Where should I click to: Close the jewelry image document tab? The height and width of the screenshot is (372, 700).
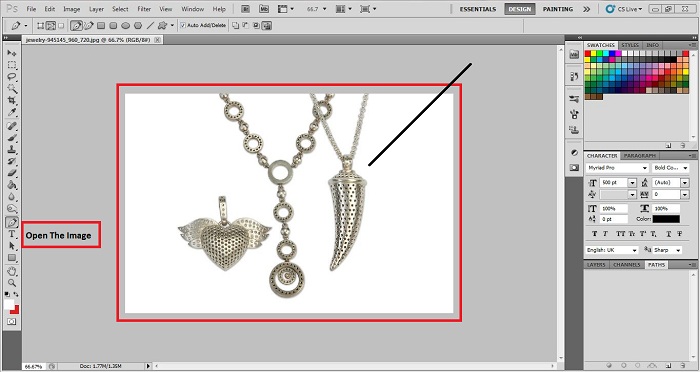157,40
